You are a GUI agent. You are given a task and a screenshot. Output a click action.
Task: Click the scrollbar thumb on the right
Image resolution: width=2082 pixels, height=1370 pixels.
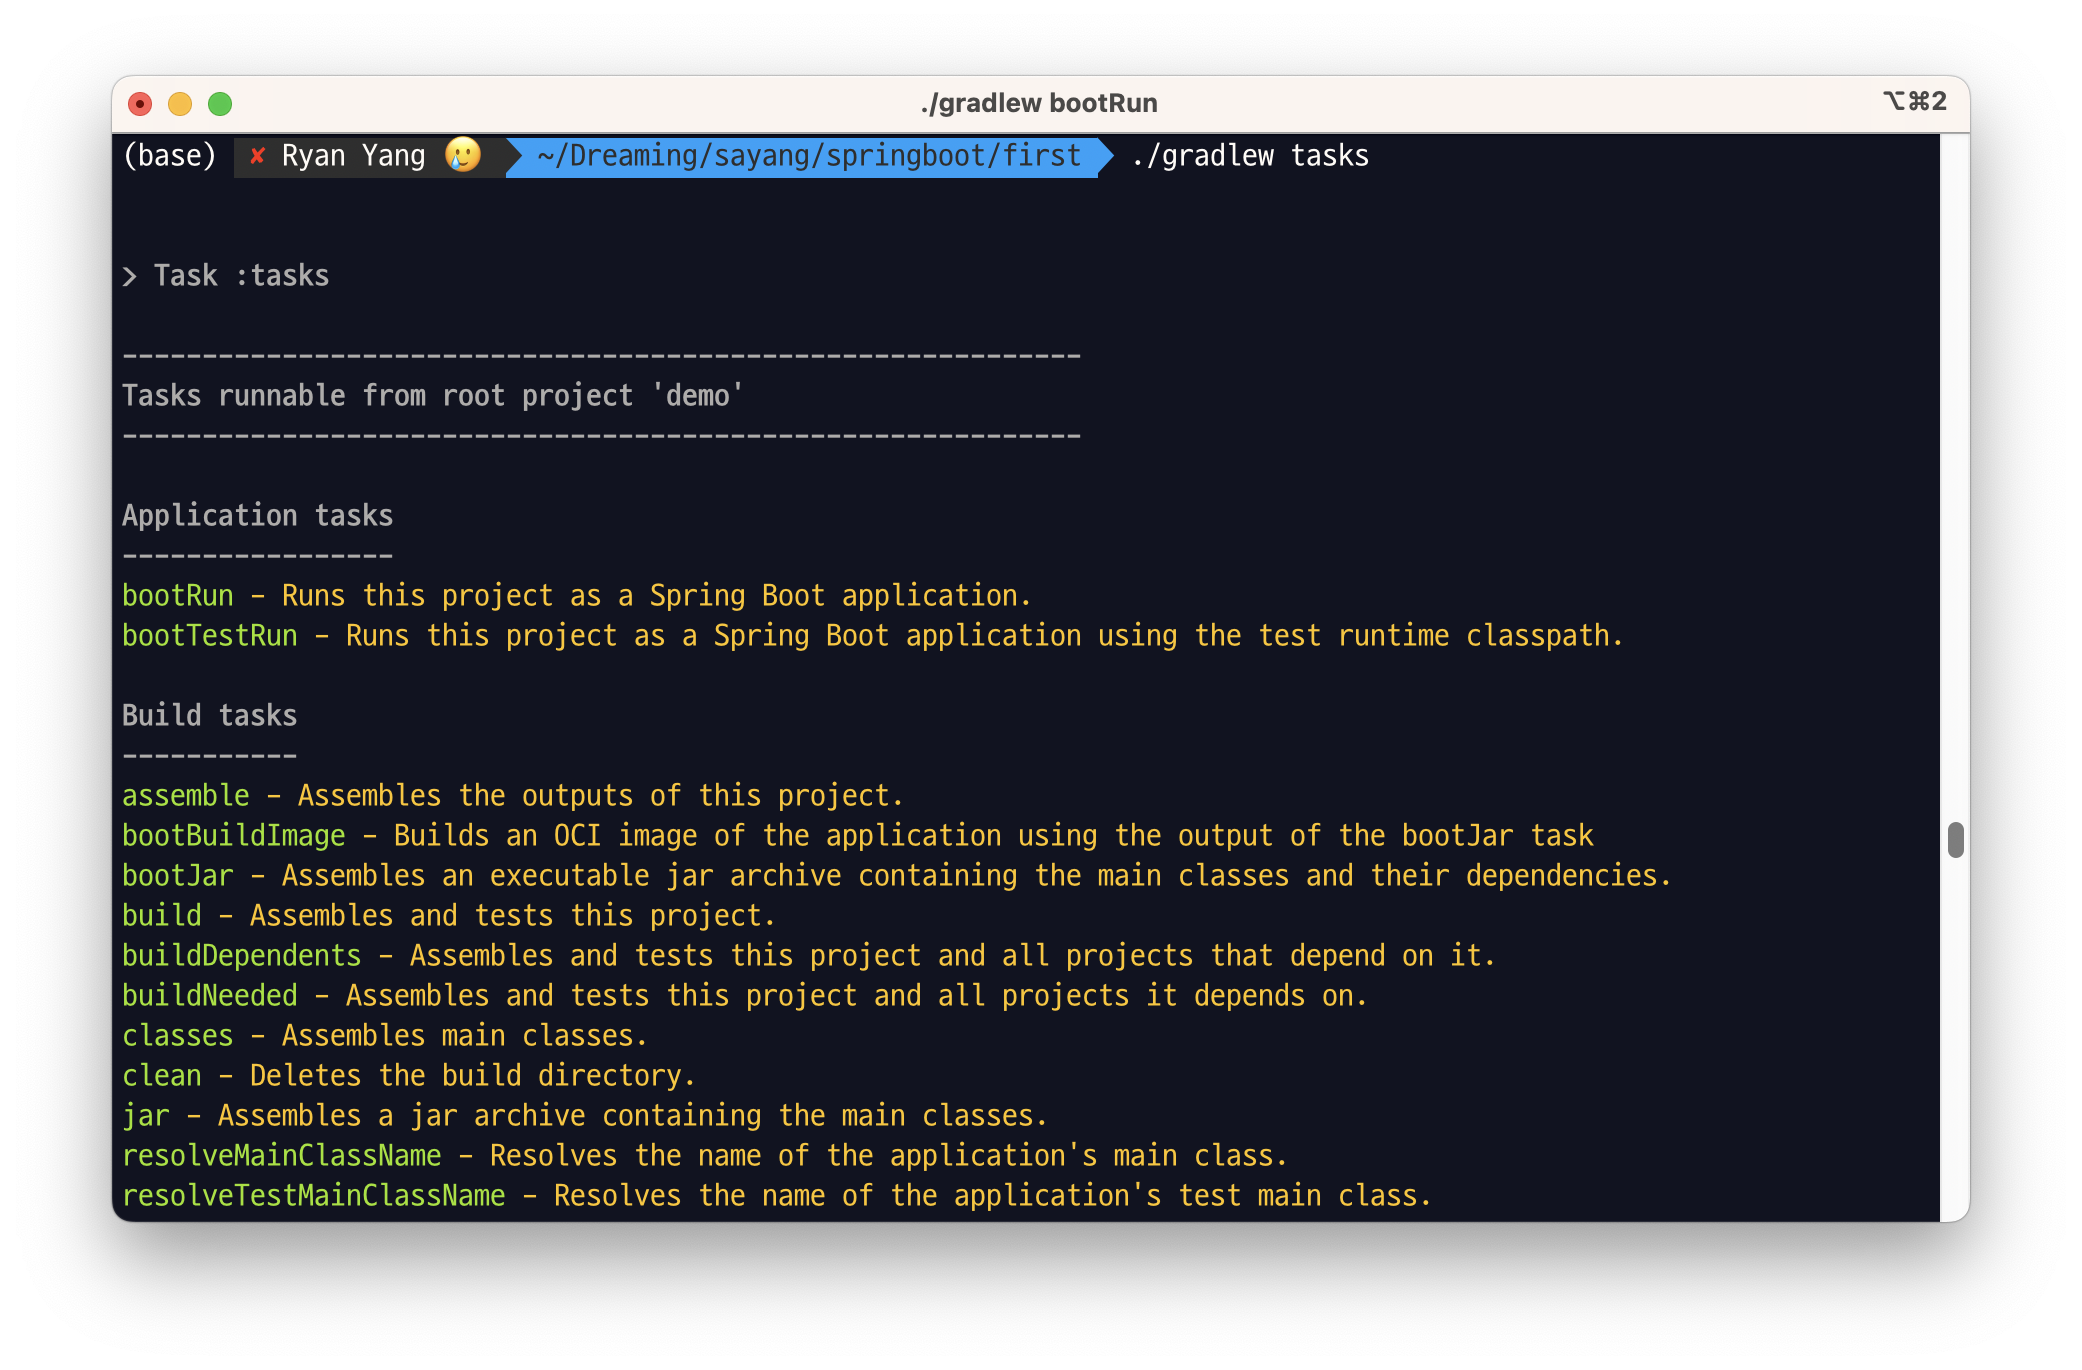pyautogui.click(x=1955, y=839)
